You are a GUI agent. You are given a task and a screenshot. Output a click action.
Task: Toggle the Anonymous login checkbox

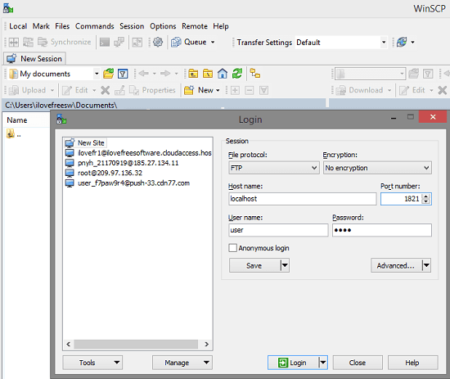[x=233, y=248]
